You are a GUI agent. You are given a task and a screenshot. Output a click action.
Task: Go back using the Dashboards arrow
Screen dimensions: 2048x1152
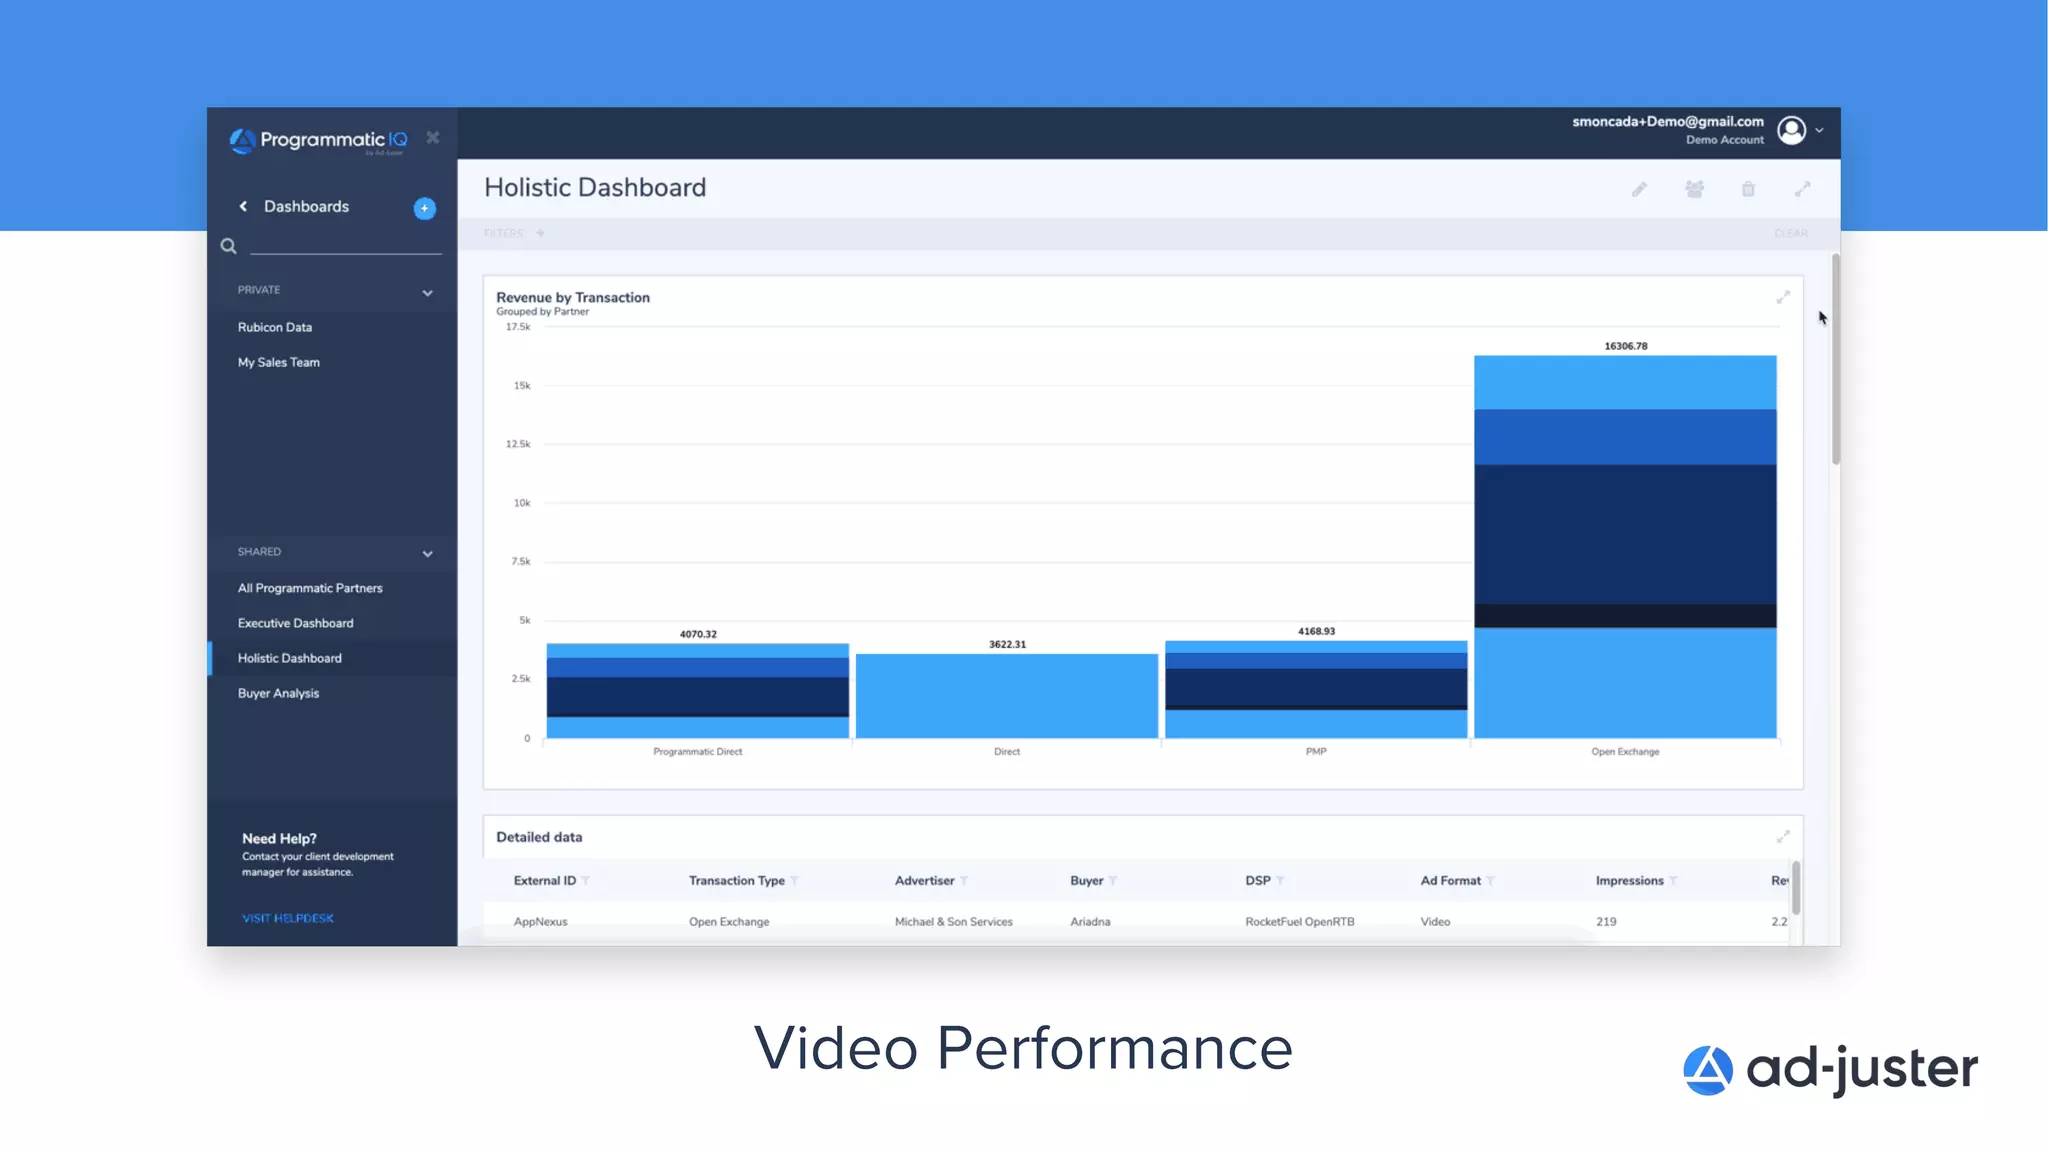pyautogui.click(x=243, y=206)
